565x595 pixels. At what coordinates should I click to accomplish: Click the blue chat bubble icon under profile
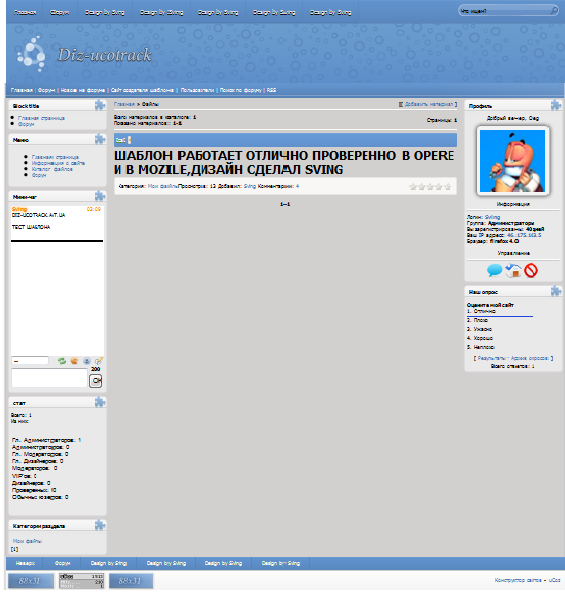coord(494,271)
